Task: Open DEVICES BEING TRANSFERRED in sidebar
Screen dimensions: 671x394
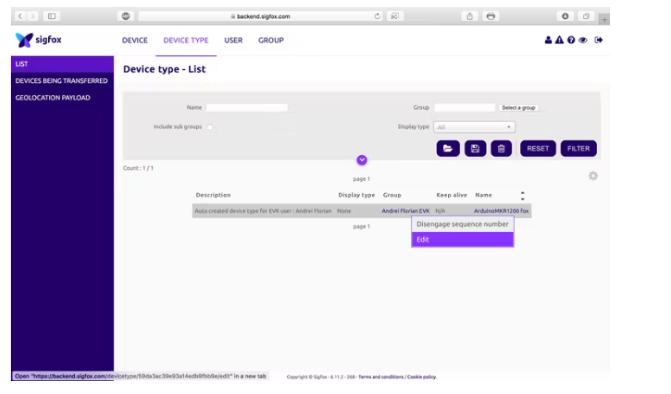Action: (62, 81)
